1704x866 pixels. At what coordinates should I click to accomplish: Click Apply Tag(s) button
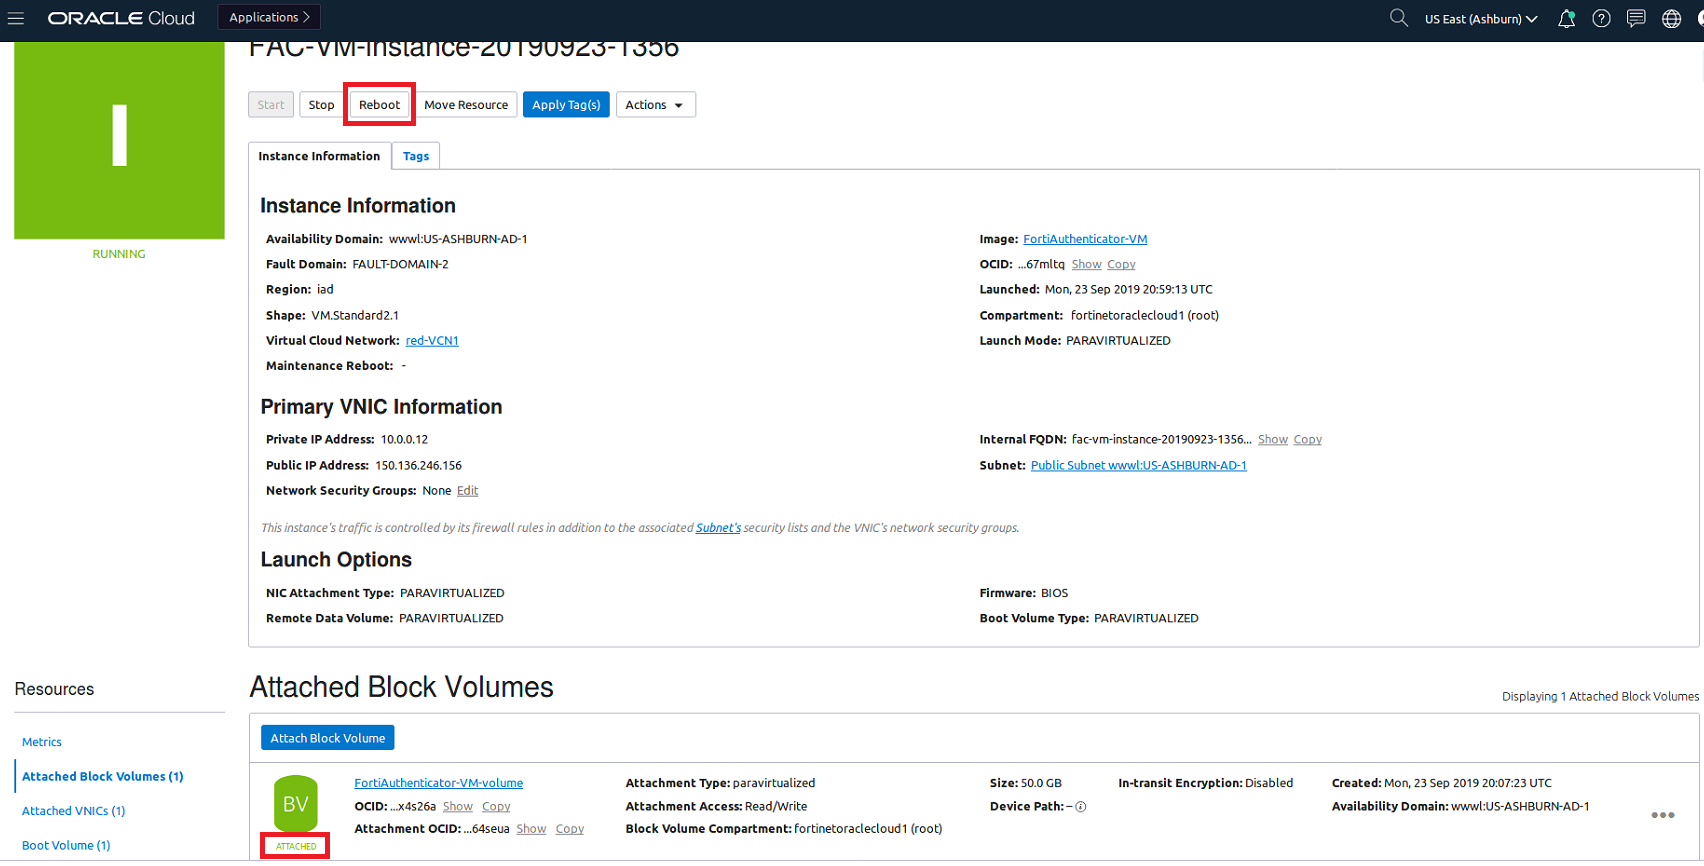pyautogui.click(x=566, y=105)
